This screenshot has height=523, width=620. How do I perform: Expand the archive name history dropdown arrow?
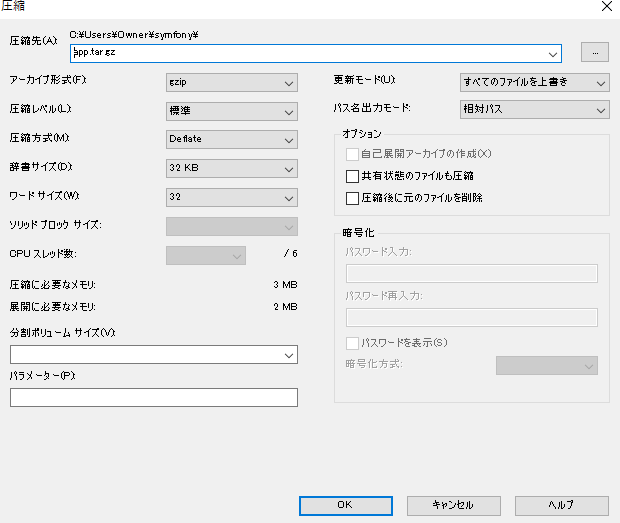pyautogui.click(x=553, y=54)
